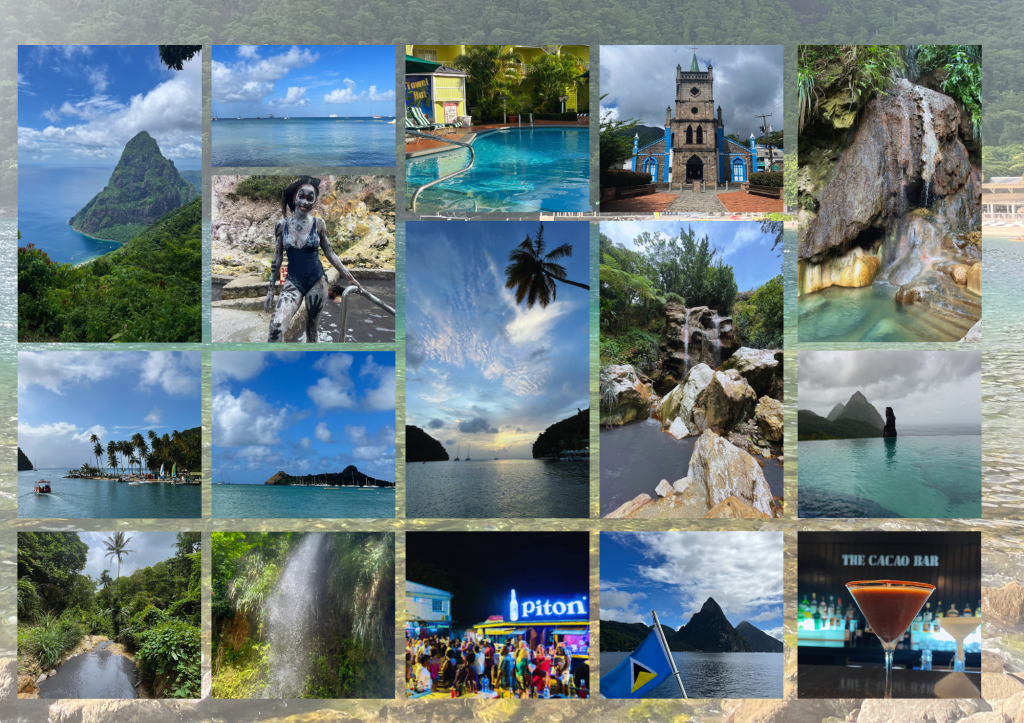The image size is (1024, 723).
Task: Open the palm-lined beach with boat photo
Action: click(109, 434)
